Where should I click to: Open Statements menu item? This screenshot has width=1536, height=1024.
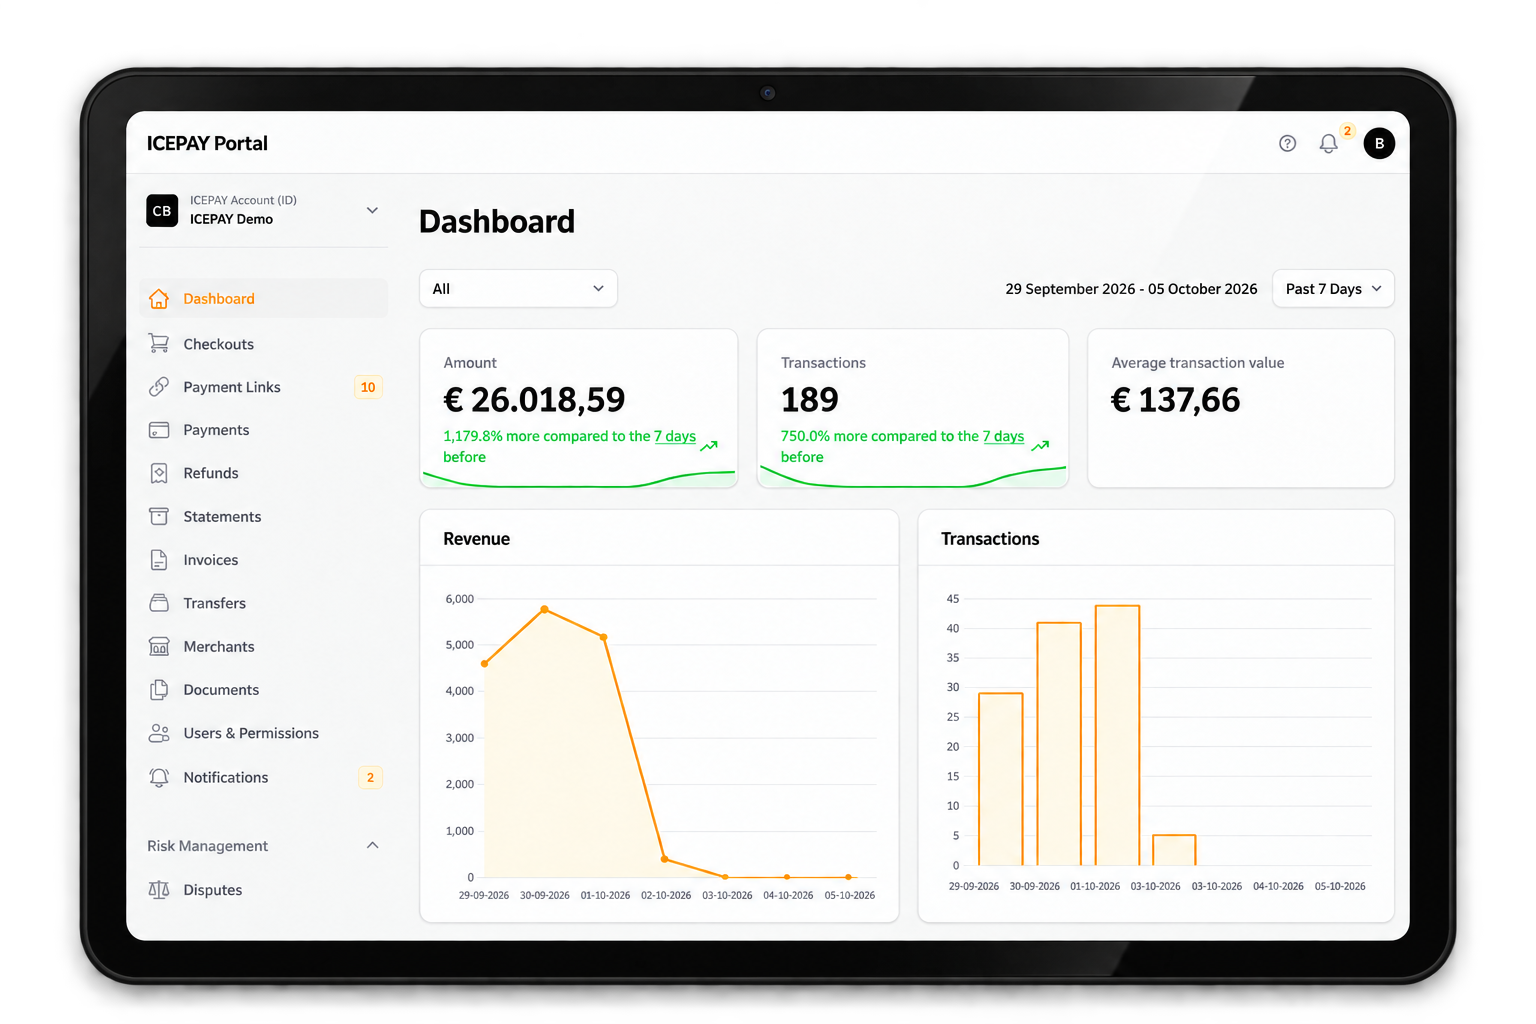click(x=264, y=517)
